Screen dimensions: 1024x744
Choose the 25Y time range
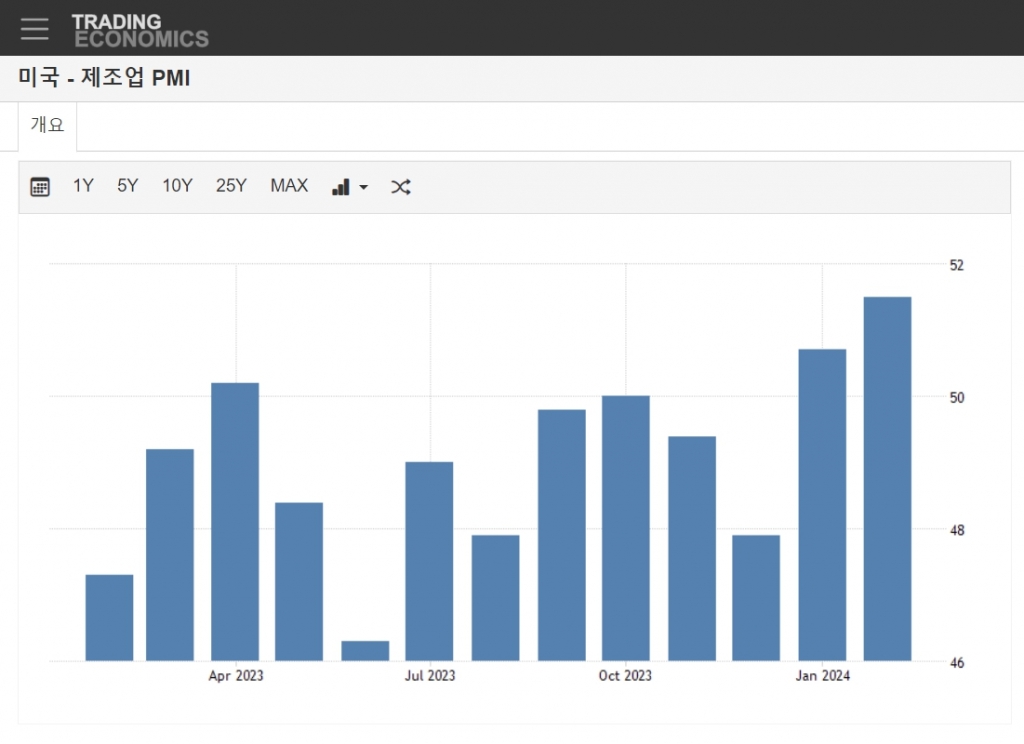(231, 186)
